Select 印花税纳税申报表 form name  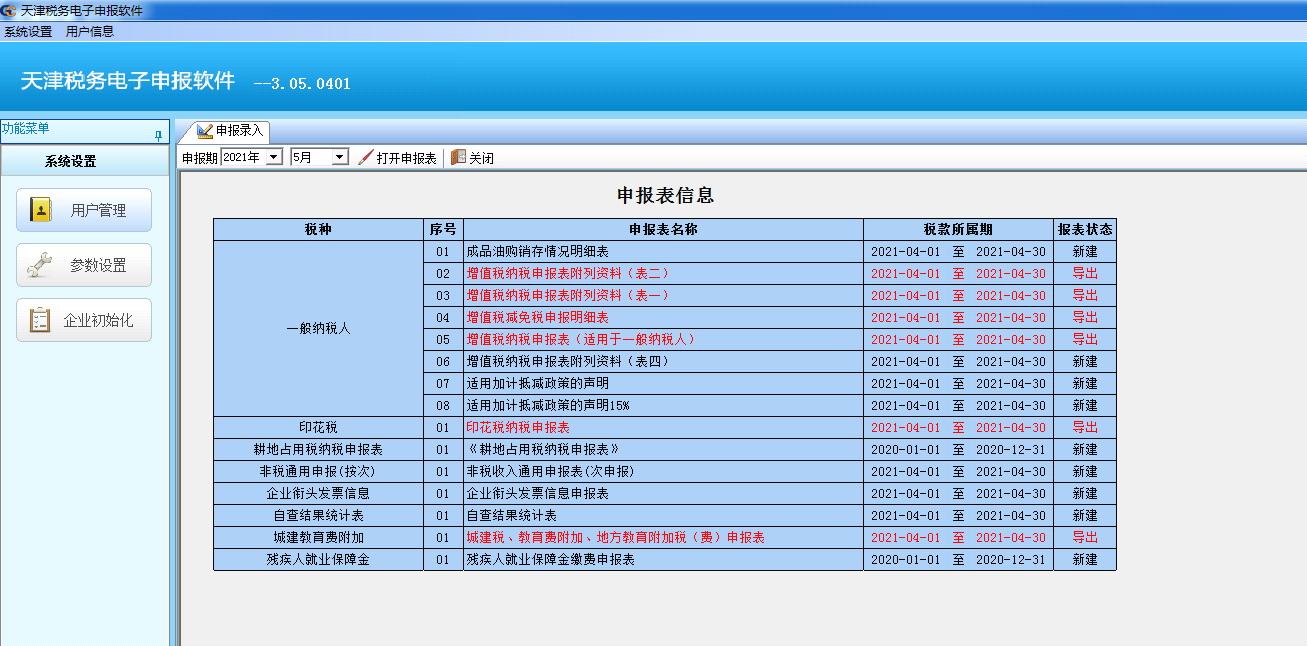coord(518,428)
